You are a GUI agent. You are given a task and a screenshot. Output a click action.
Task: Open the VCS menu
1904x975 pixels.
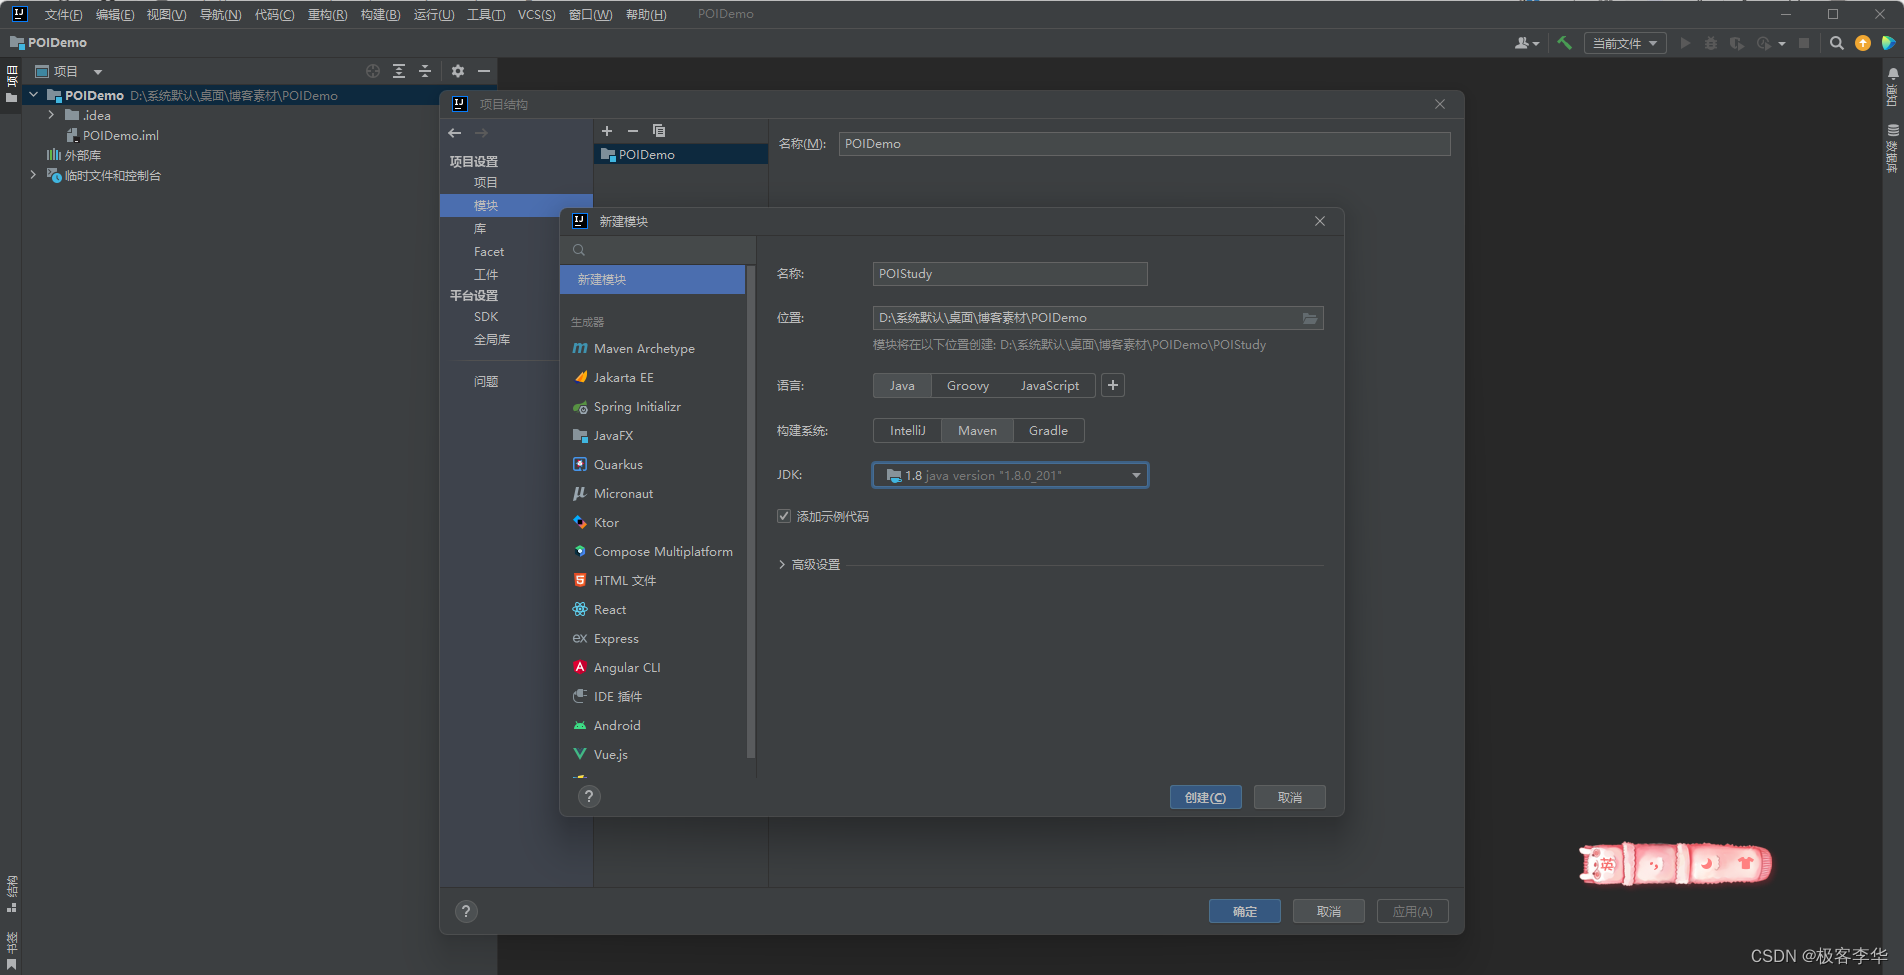(x=536, y=14)
